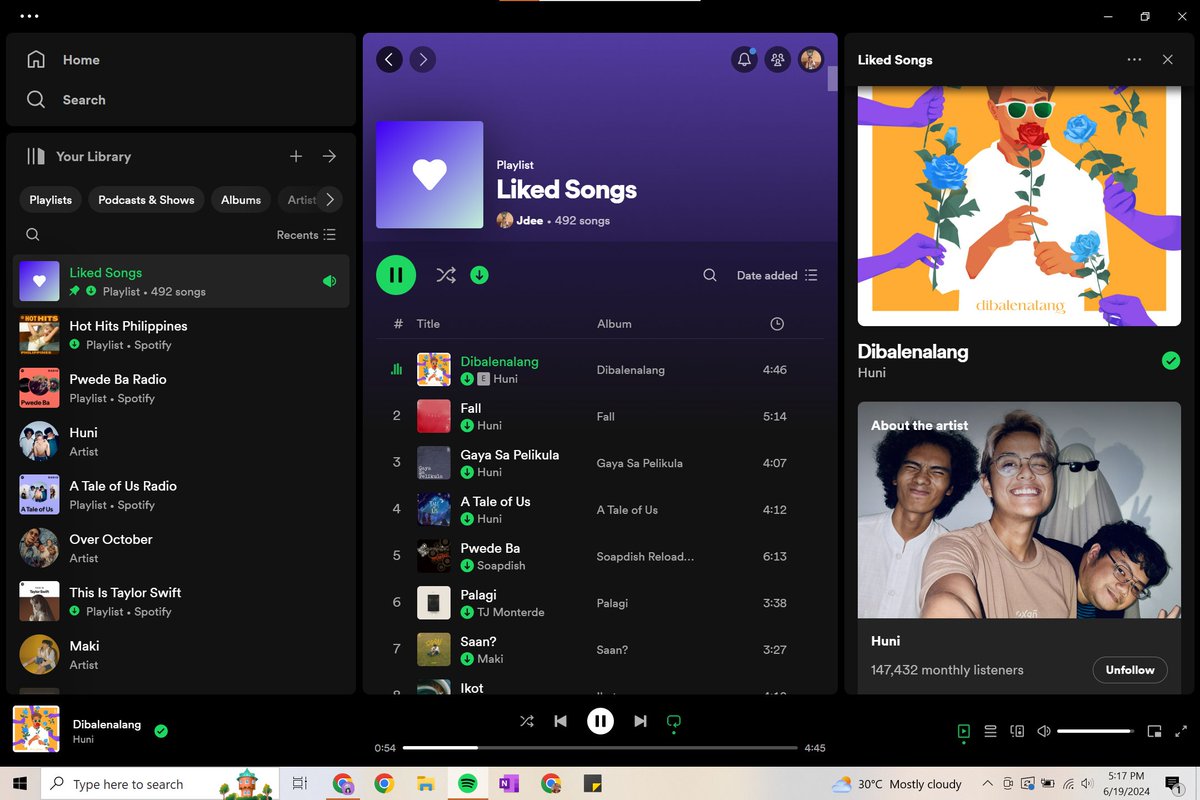The height and width of the screenshot is (800, 1200).
Task: Toggle liked status in Now Playing panel
Action: tap(1171, 361)
